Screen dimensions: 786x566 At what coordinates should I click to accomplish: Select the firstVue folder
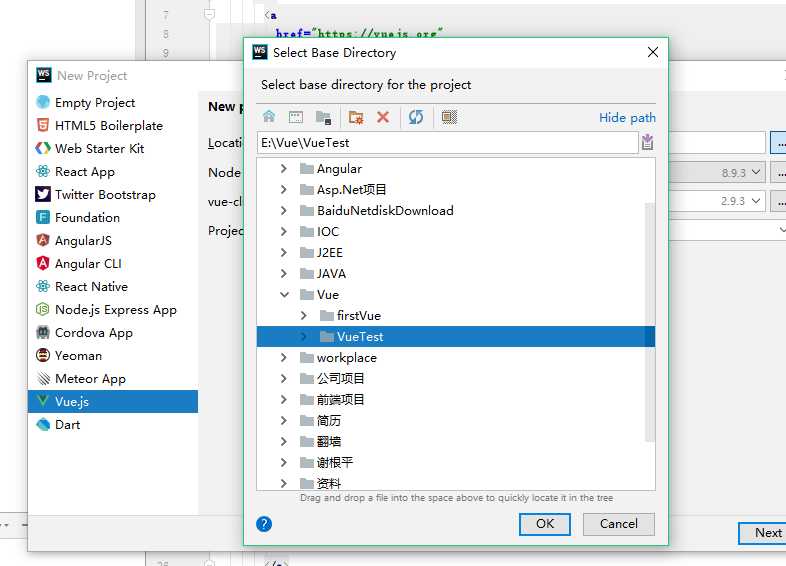(358, 316)
